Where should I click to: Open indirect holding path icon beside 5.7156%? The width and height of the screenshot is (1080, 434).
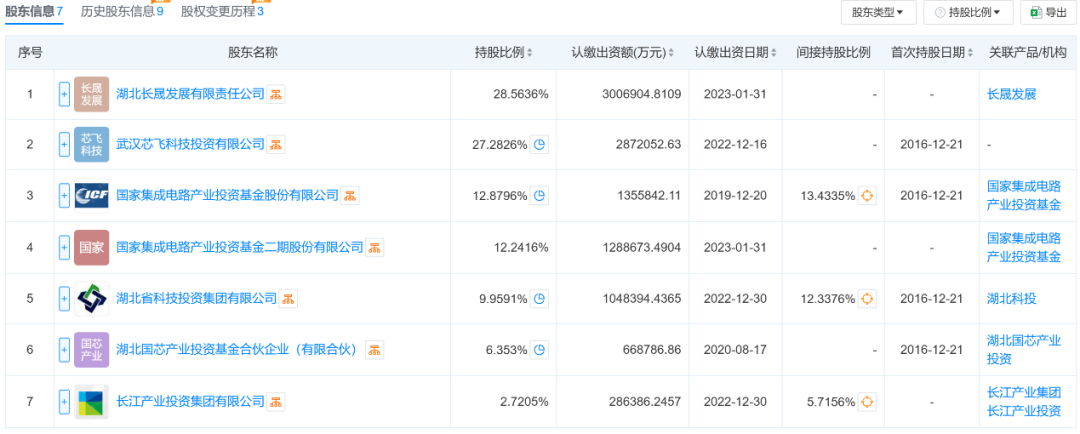click(x=867, y=402)
